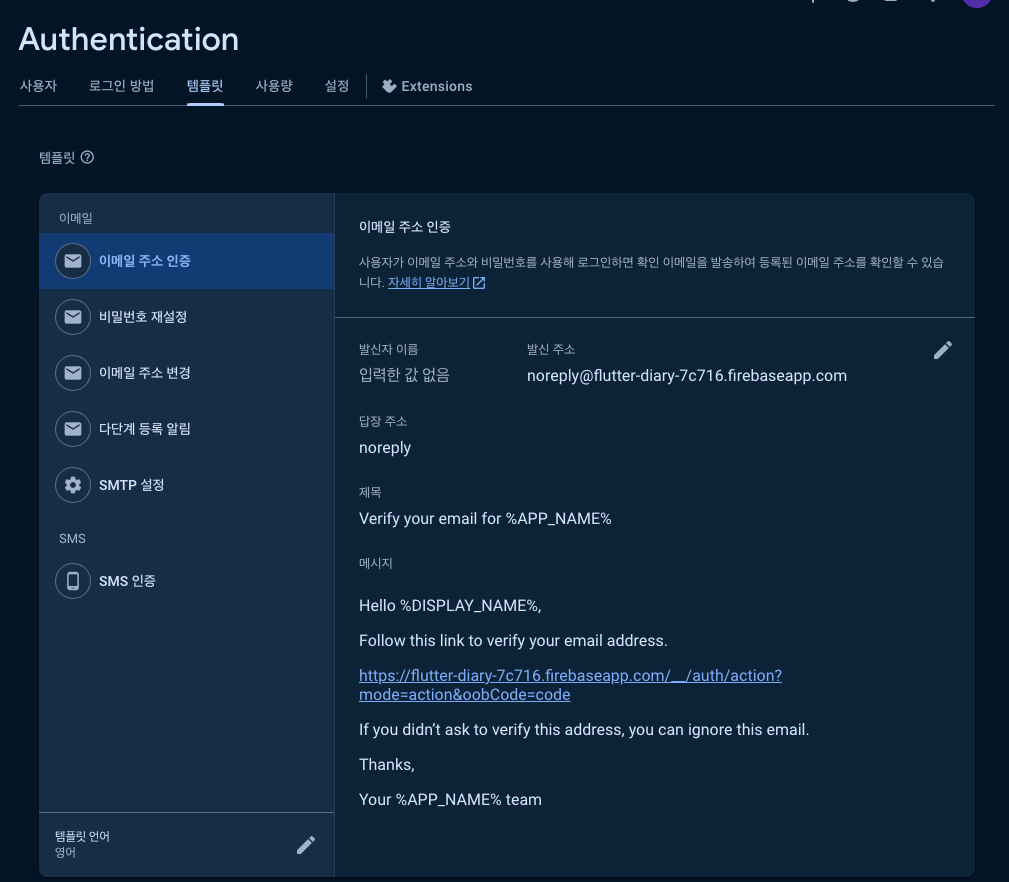Viewport: 1009px width, 882px height.
Task: Click the 발신자 이름 value 입력한 값 없음
Action: click(x=404, y=375)
